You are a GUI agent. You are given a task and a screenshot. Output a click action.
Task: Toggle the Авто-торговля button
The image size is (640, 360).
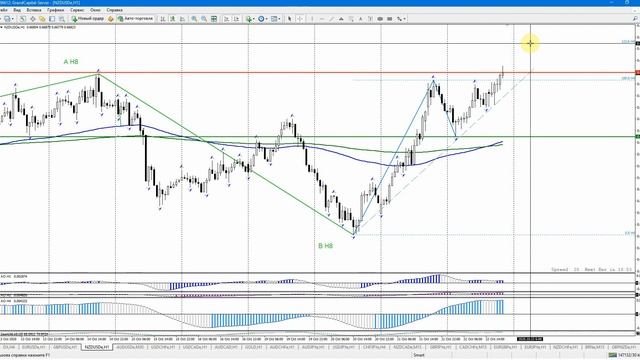(136, 19)
